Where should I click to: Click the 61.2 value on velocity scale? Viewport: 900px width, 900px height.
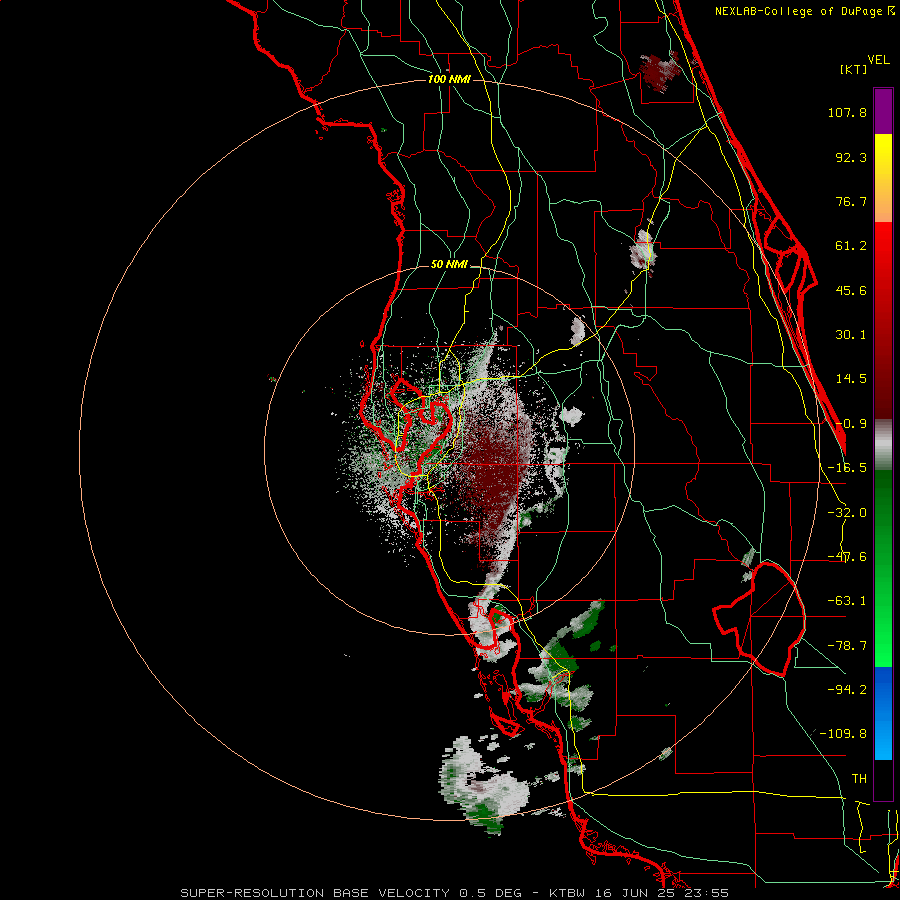851,246
